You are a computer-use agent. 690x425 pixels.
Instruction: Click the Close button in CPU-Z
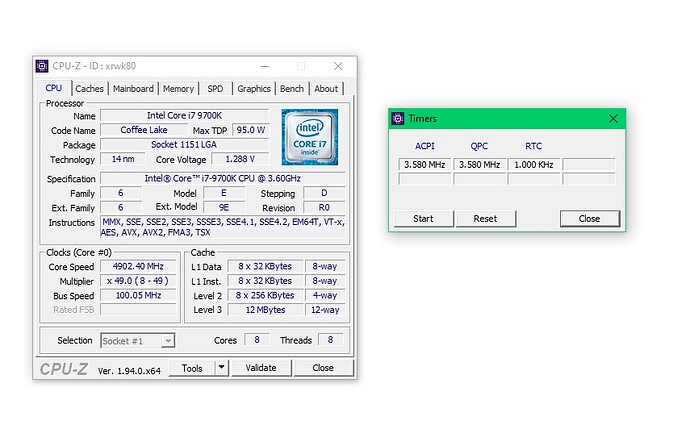(x=323, y=368)
